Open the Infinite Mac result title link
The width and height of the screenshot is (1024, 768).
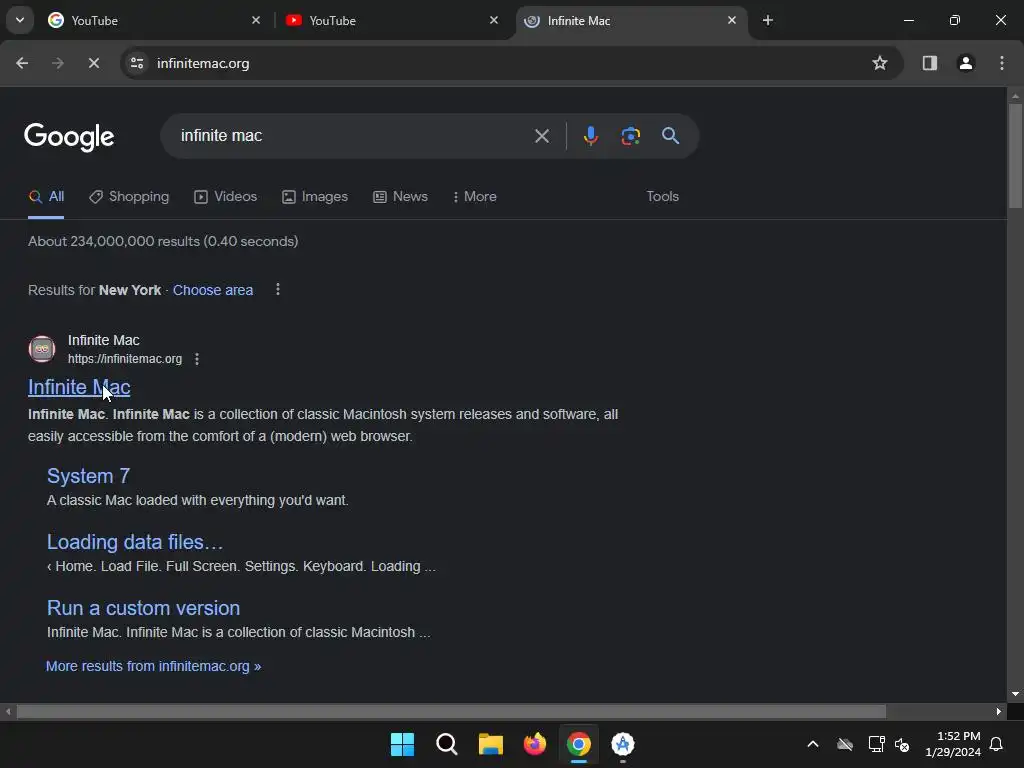tap(79, 387)
